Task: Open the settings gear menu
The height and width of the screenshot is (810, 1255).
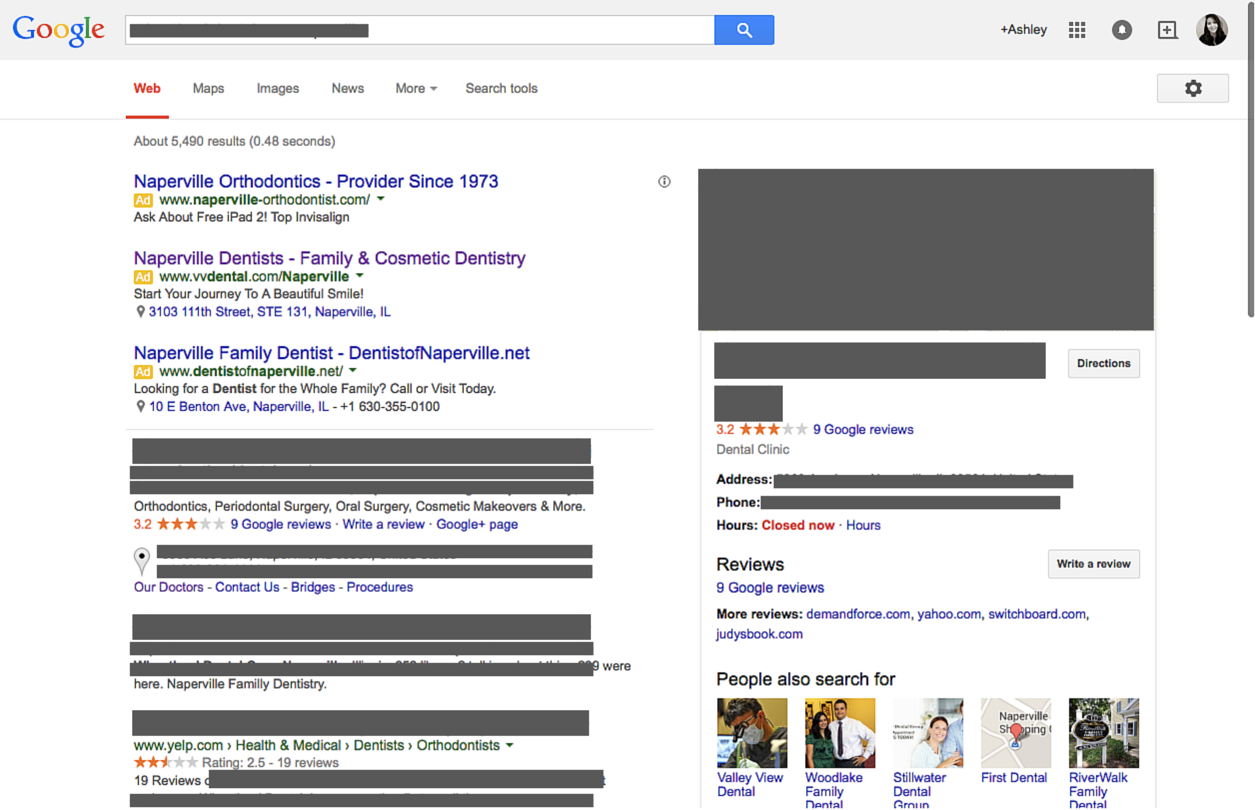Action: (x=1193, y=88)
